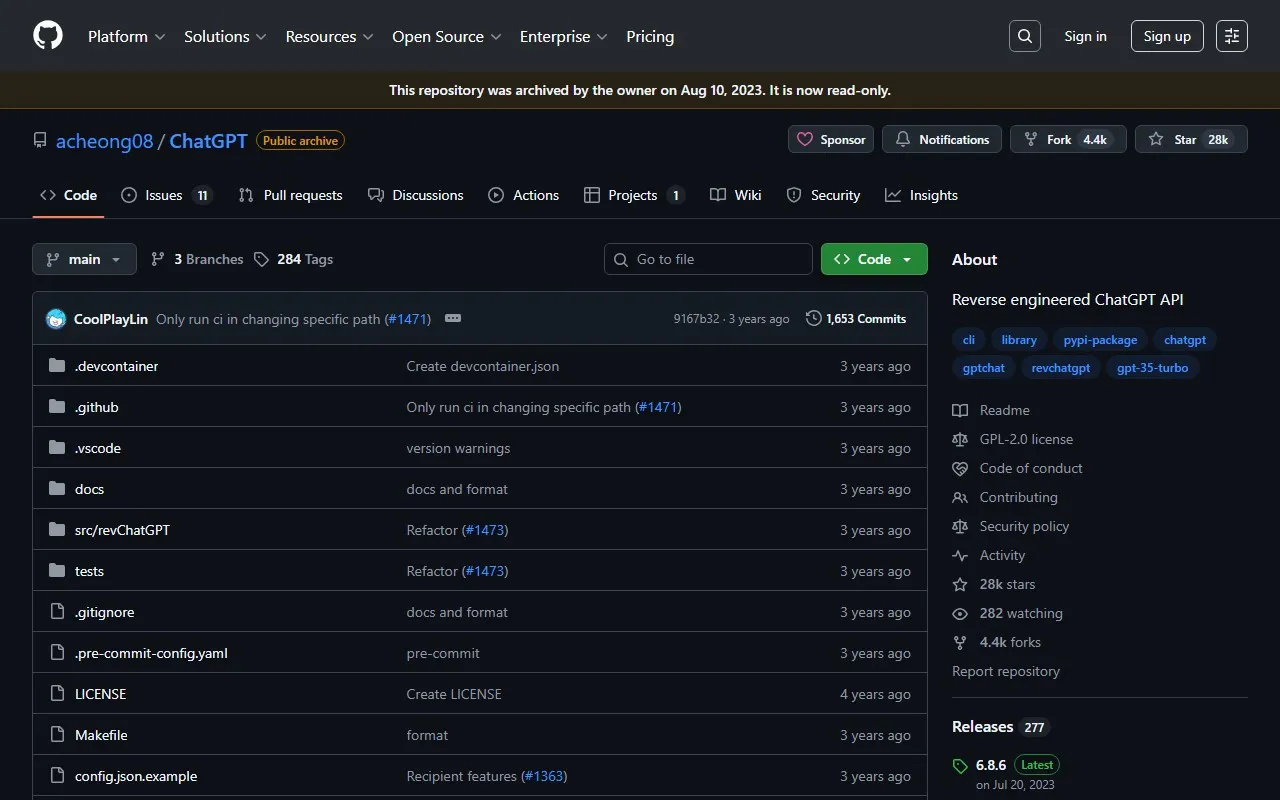
Task: Open the search magnifier button
Action: click(x=1024, y=36)
